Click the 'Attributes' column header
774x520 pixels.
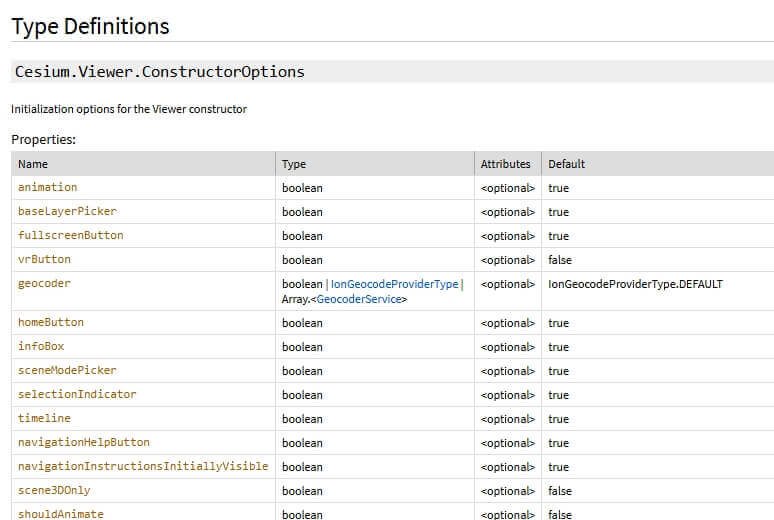pyautogui.click(x=505, y=164)
